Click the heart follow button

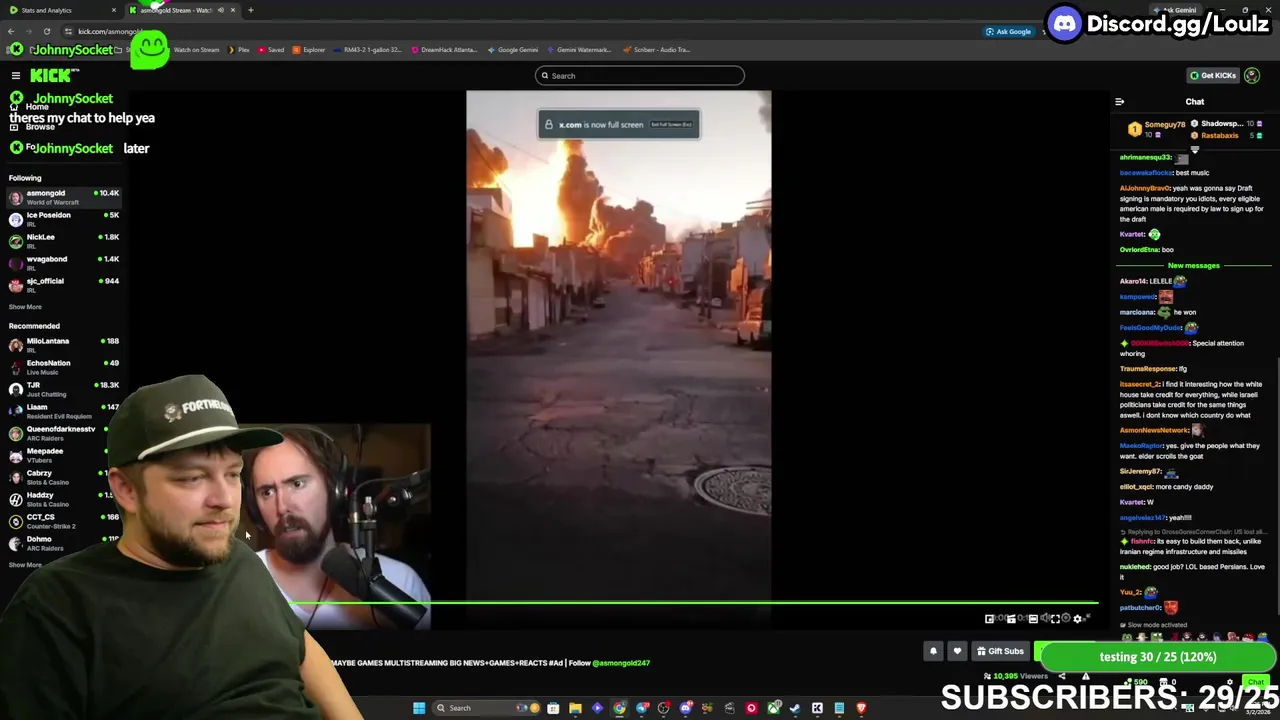[957, 651]
